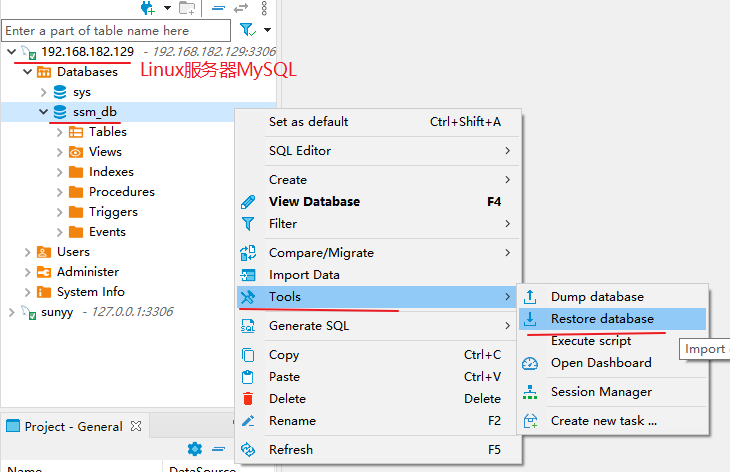The height and width of the screenshot is (472, 730).
Task: Click the navigator filter funnel icon
Action: (247, 30)
